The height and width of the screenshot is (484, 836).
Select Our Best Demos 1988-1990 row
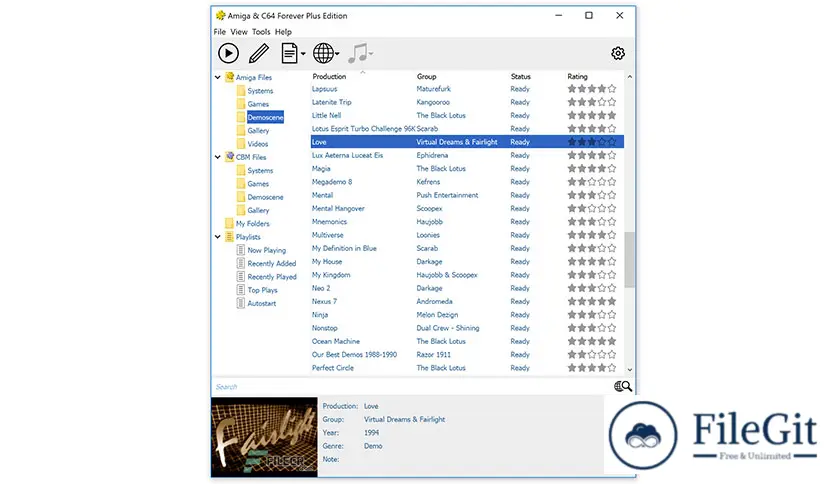tap(467, 354)
